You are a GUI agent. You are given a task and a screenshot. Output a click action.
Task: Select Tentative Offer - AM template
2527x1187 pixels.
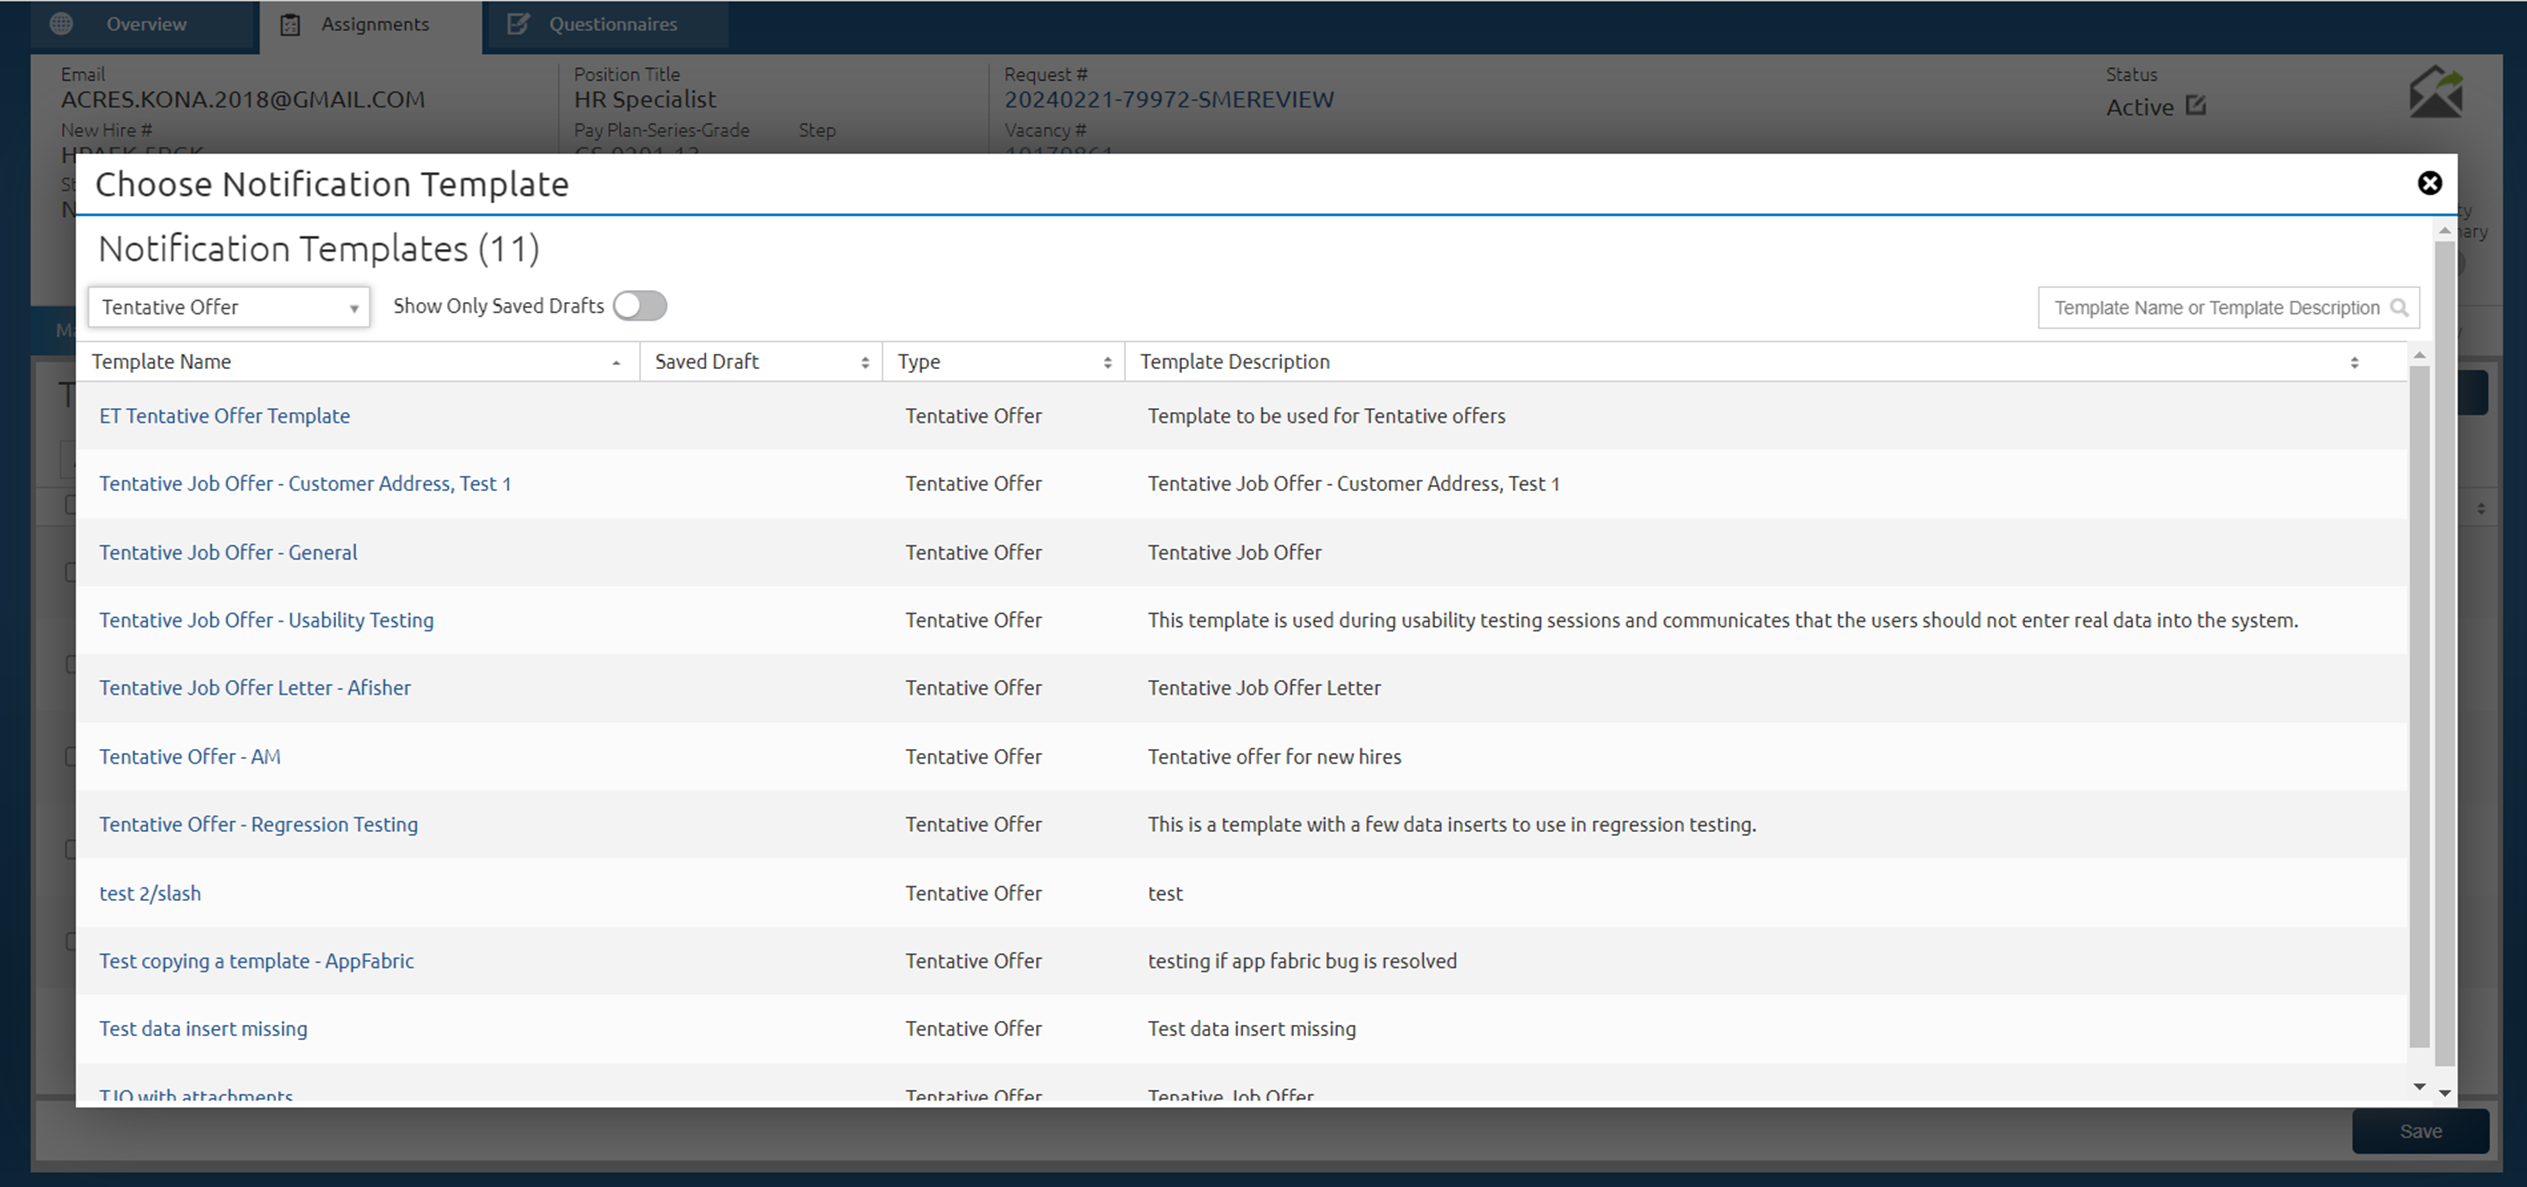[190, 757]
